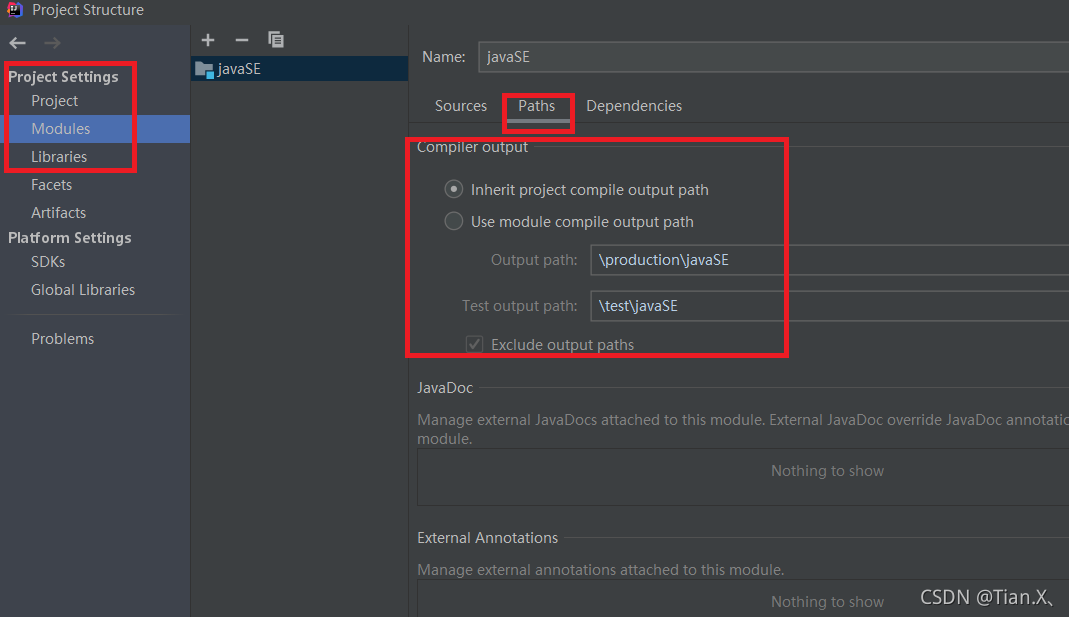Open Project settings section
Image resolution: width=1069 pixels, height=617 pixels.
pos(55,101)
